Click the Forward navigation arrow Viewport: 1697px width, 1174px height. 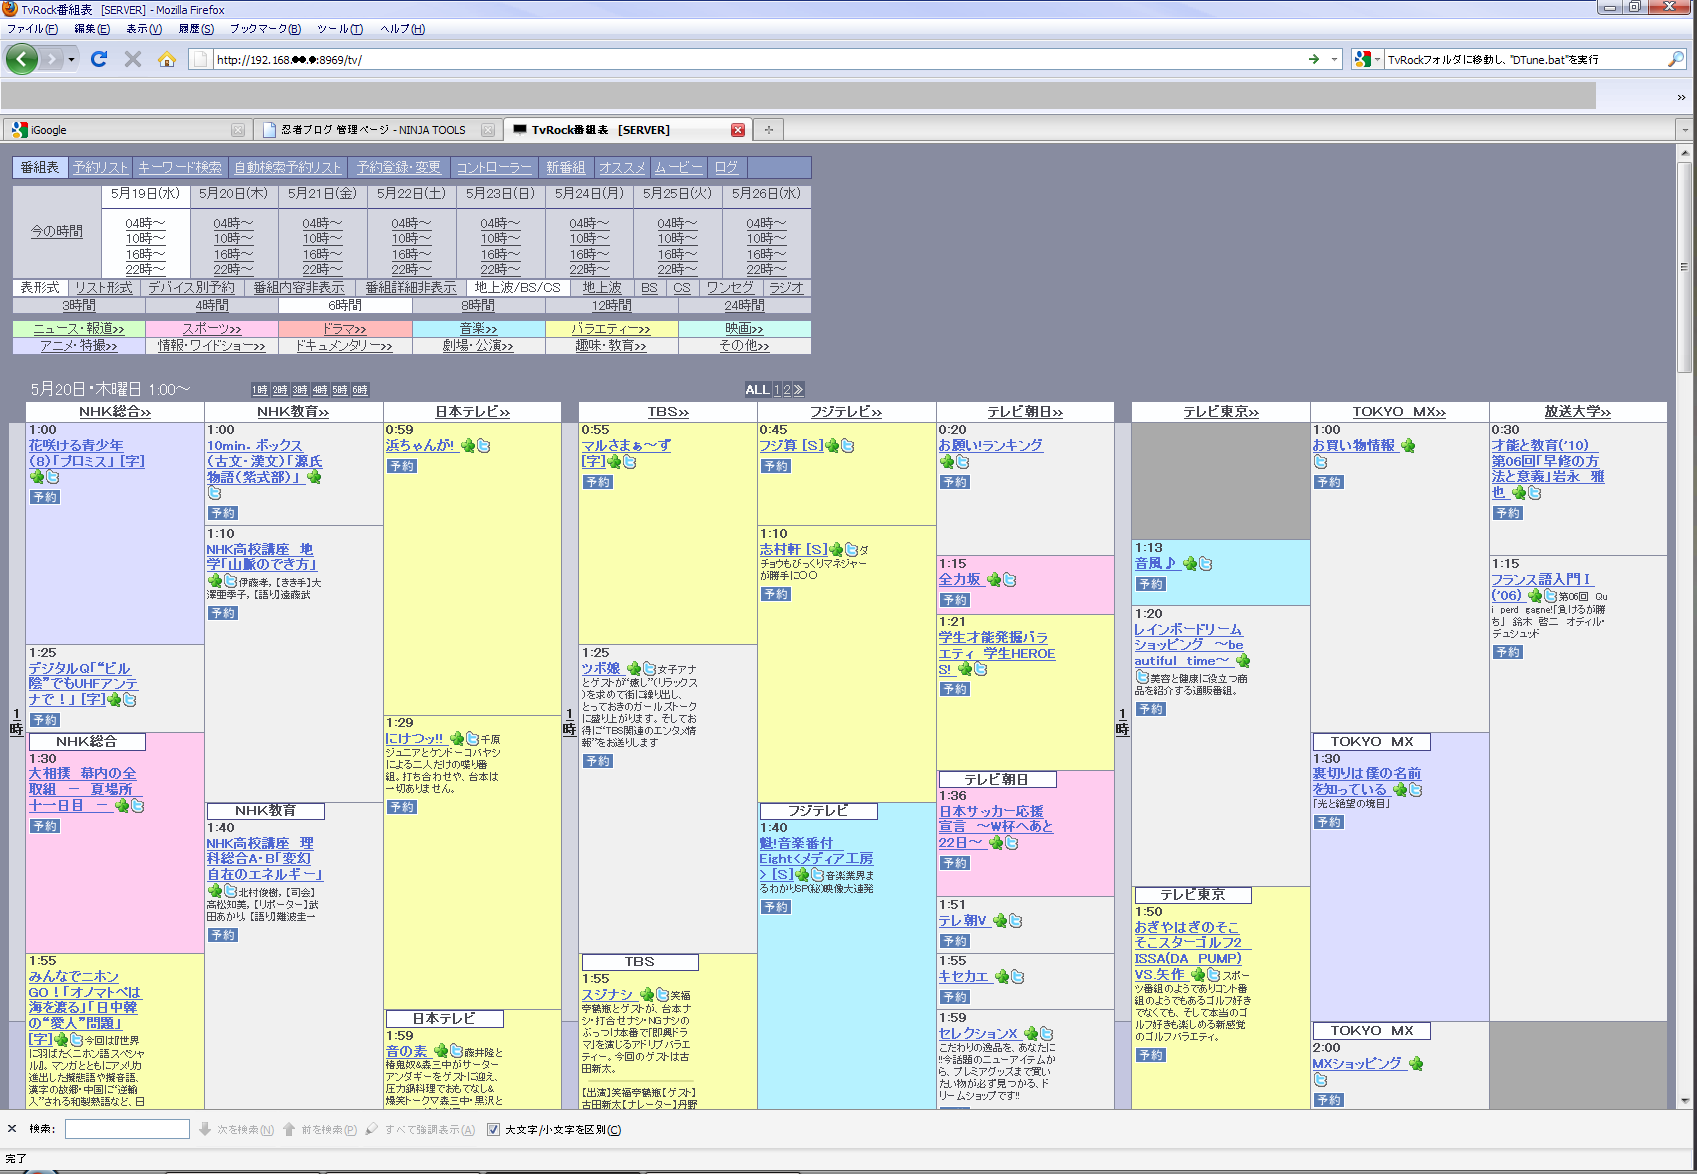coord(51,59)
